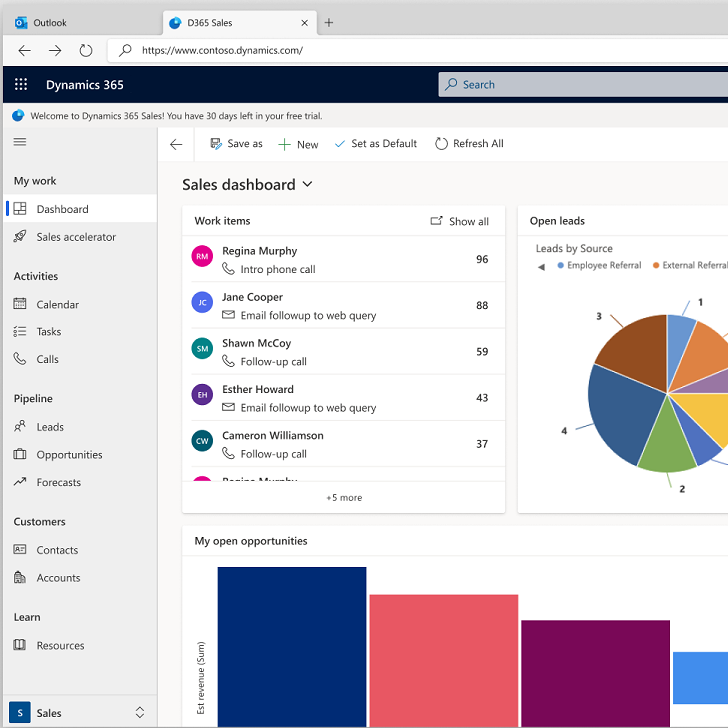The image size is (728, 728).
Task: Open a new browser tab with plus
Action: (x=329, y=22)
